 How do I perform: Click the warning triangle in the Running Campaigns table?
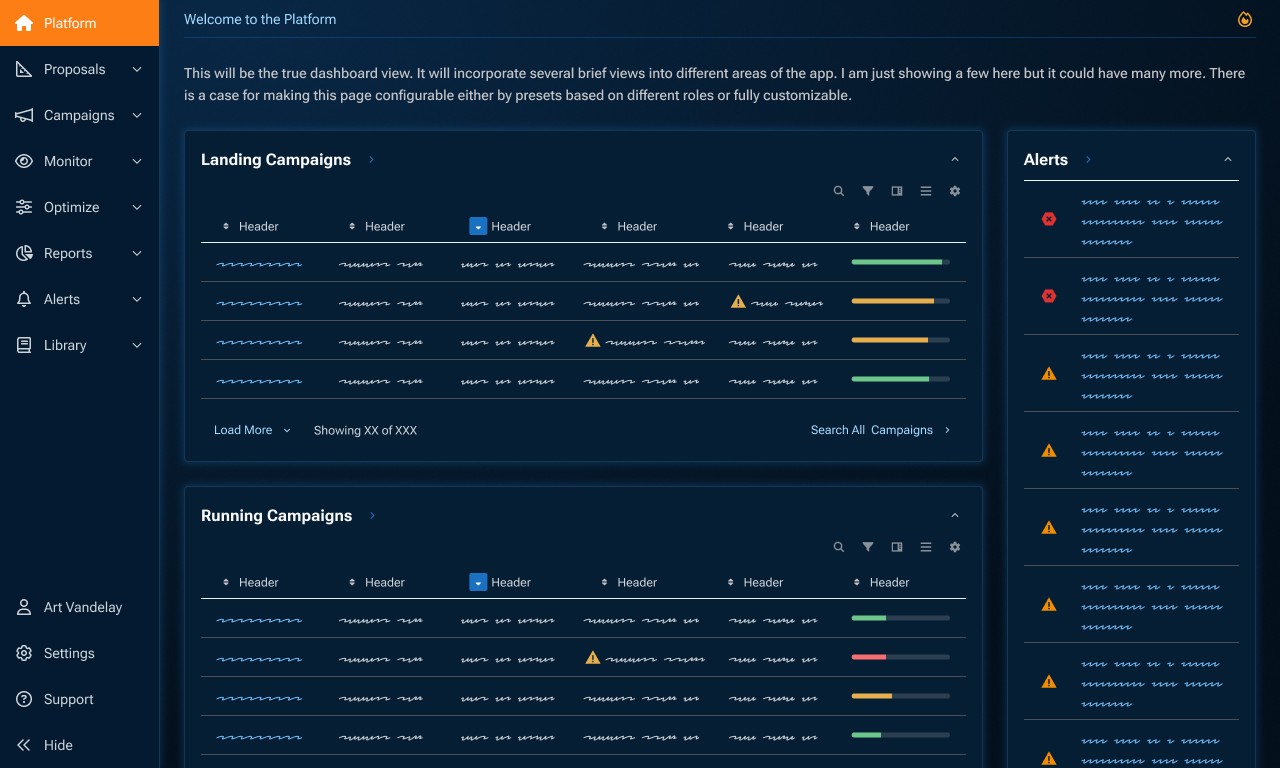click(593, 657)
